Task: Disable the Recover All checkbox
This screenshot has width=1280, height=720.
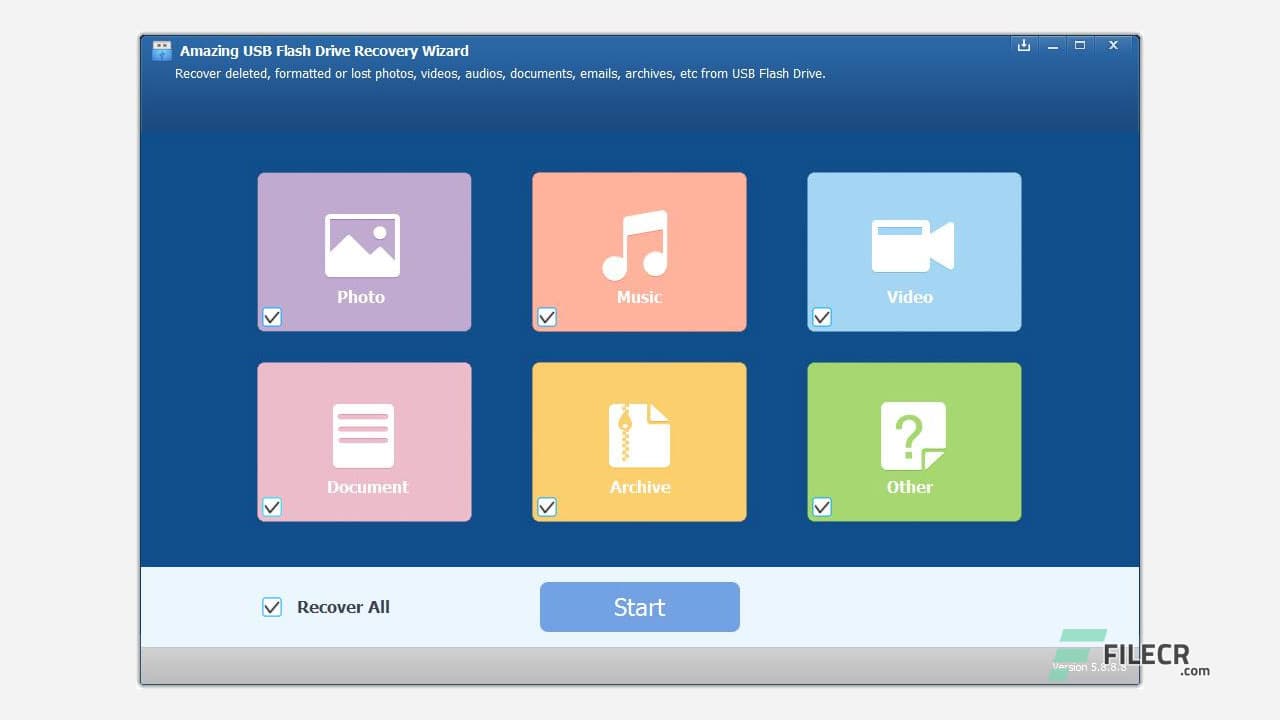Action: (271, 606)
